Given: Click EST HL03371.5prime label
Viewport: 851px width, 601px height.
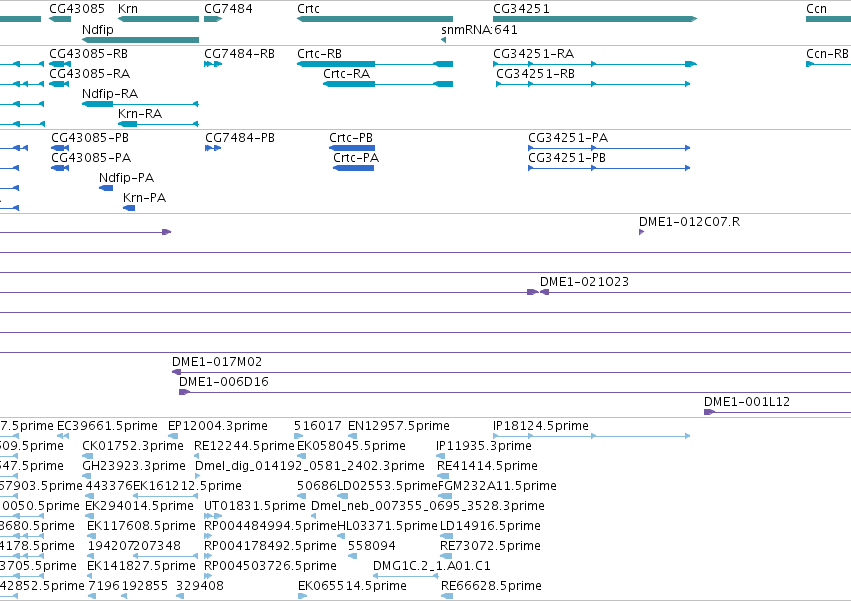Looking at the screenshot, I should click(387, 526).
